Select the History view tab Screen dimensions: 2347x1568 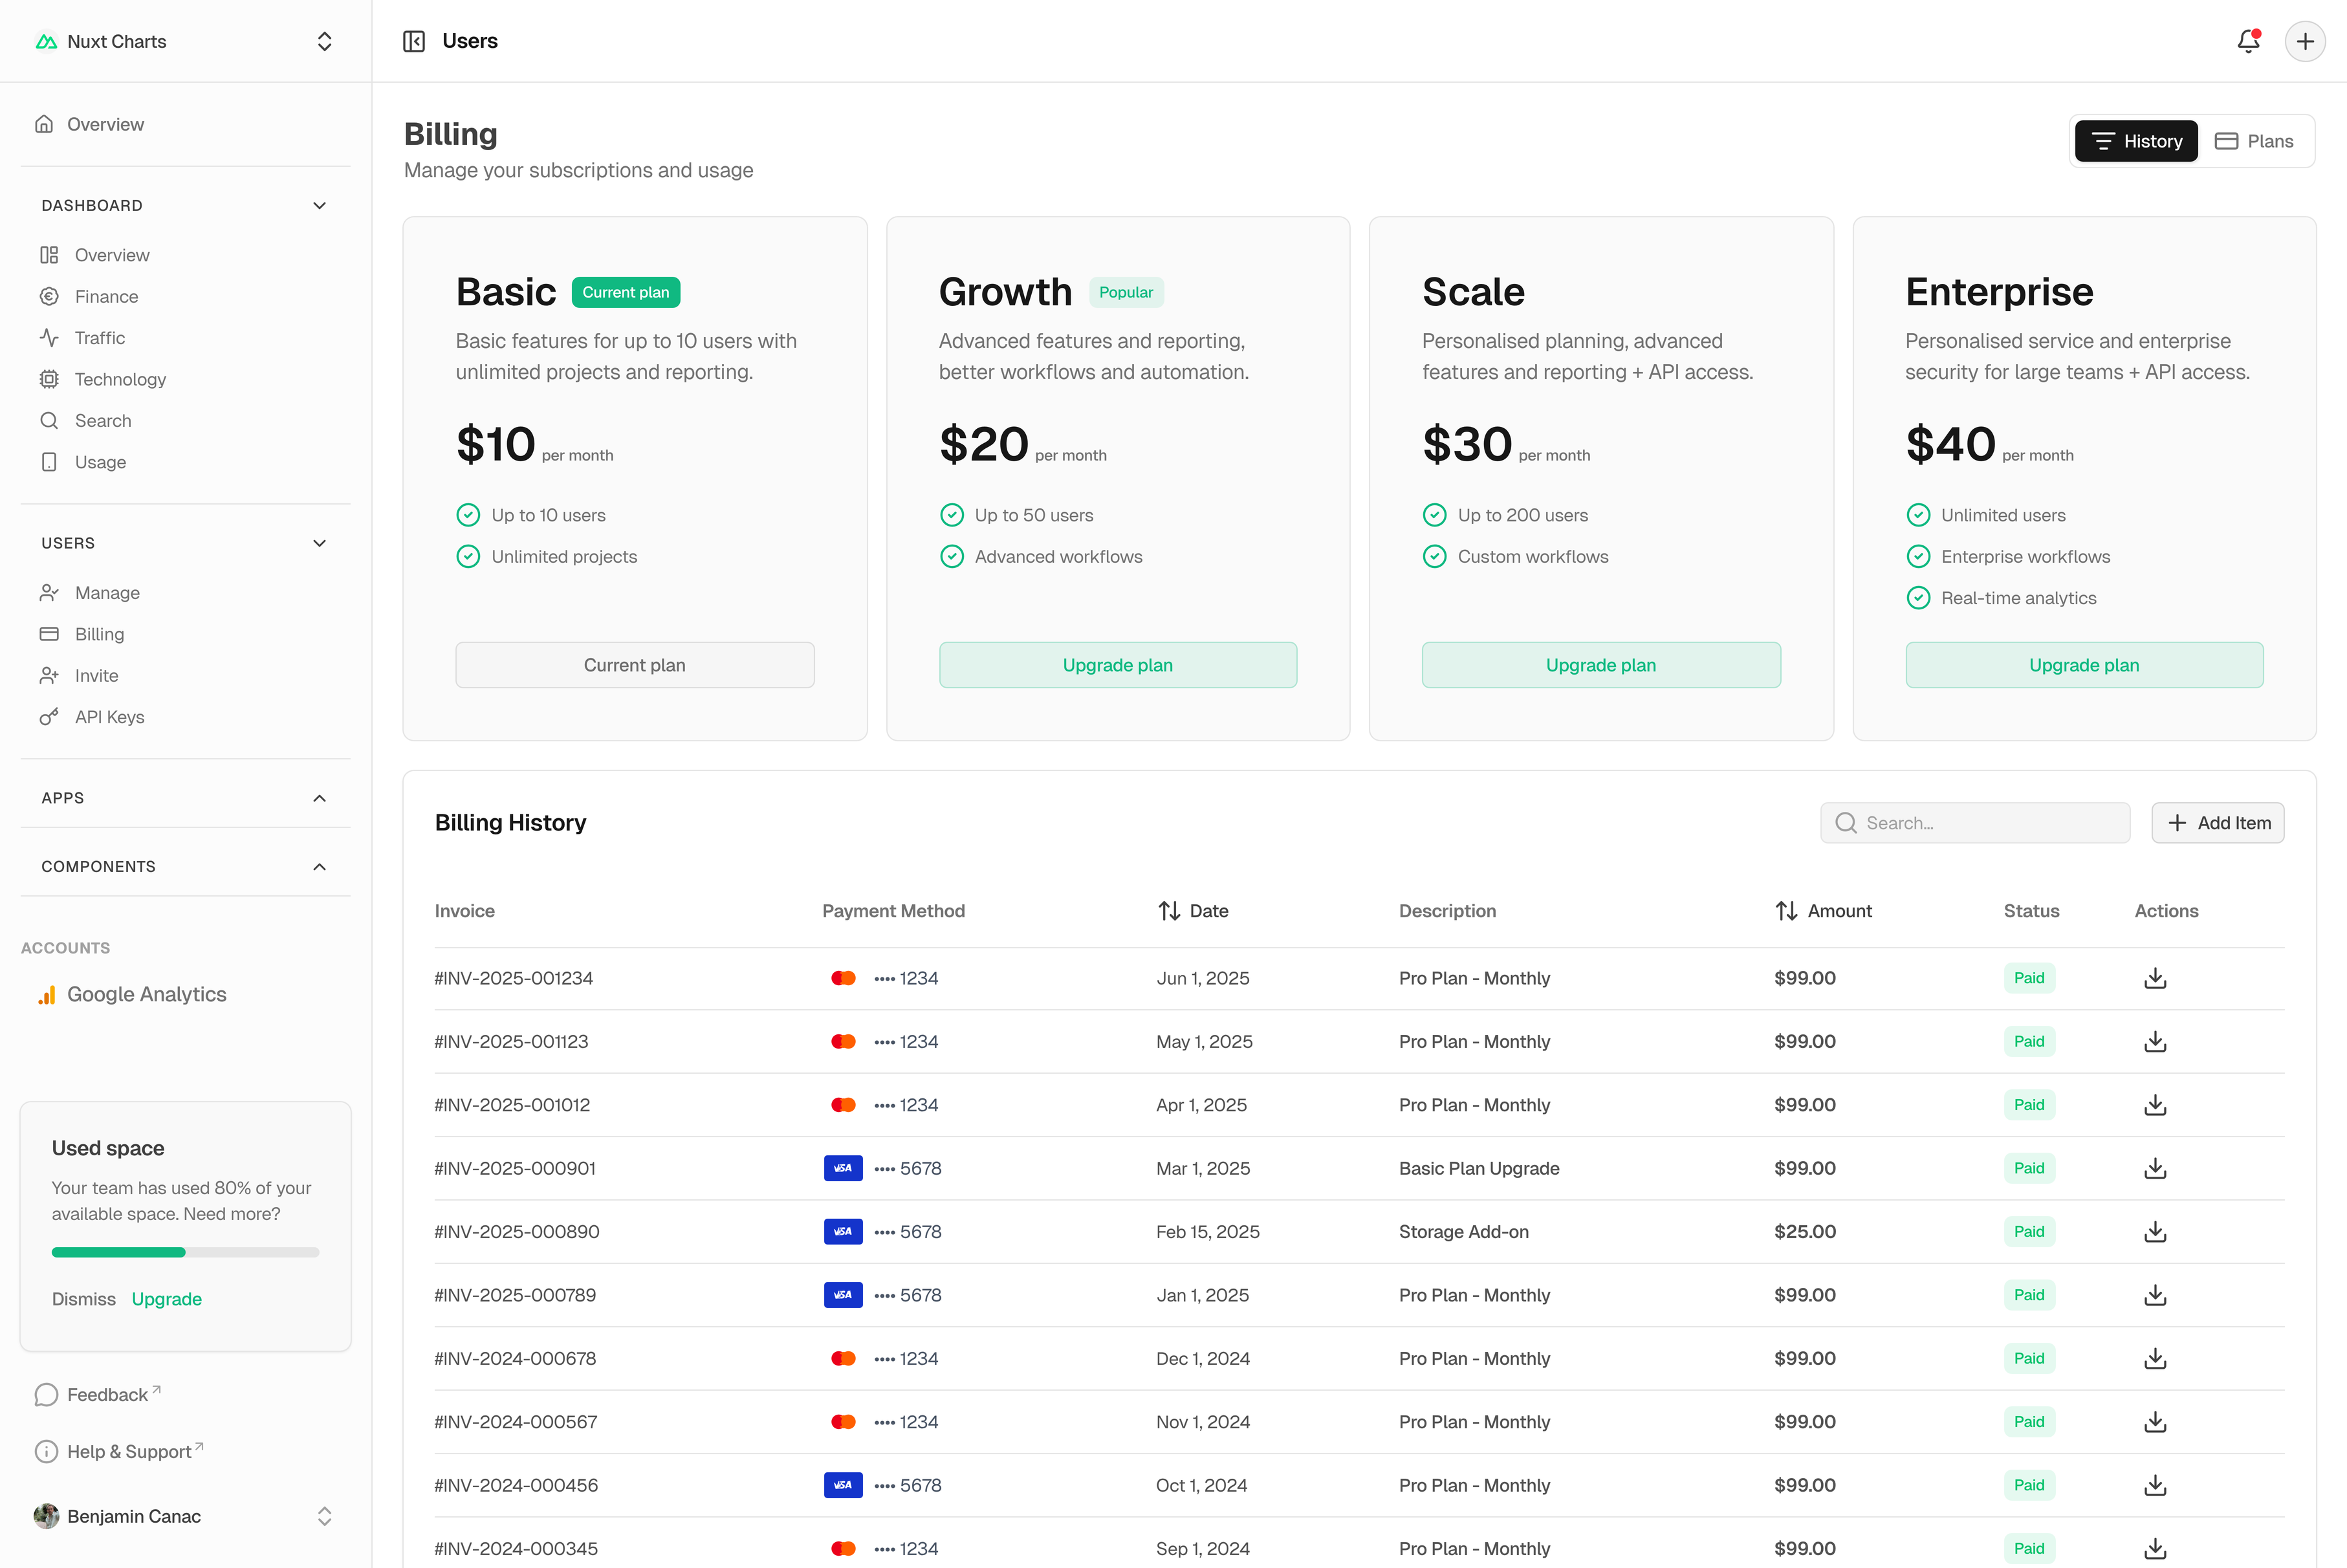tap(2136, 141)
